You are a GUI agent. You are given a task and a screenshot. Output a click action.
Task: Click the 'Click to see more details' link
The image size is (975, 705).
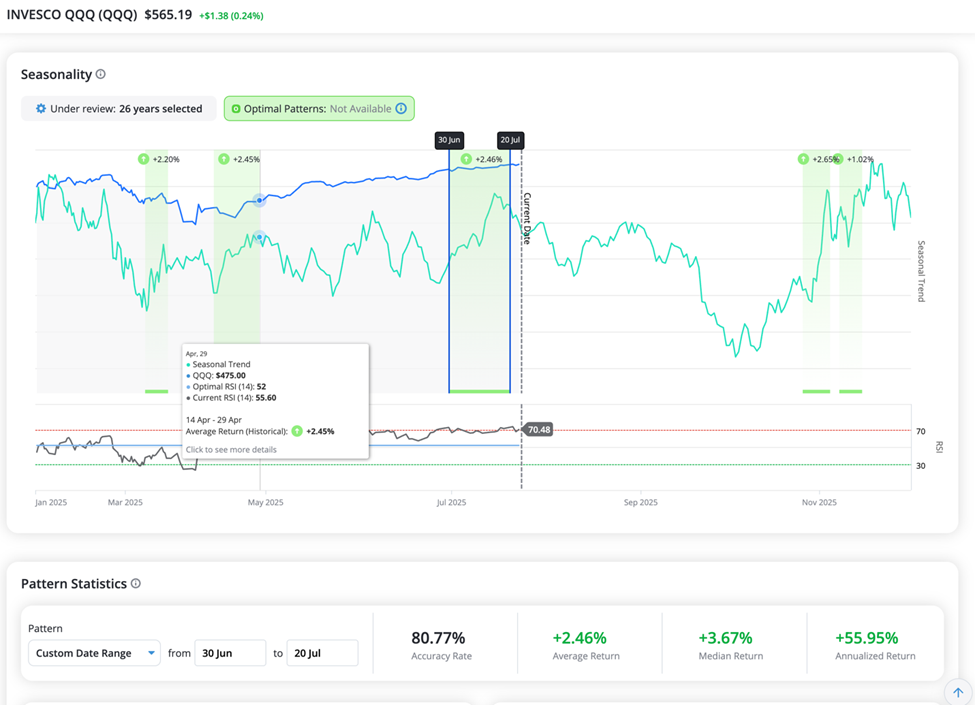[x=231, y=450]
